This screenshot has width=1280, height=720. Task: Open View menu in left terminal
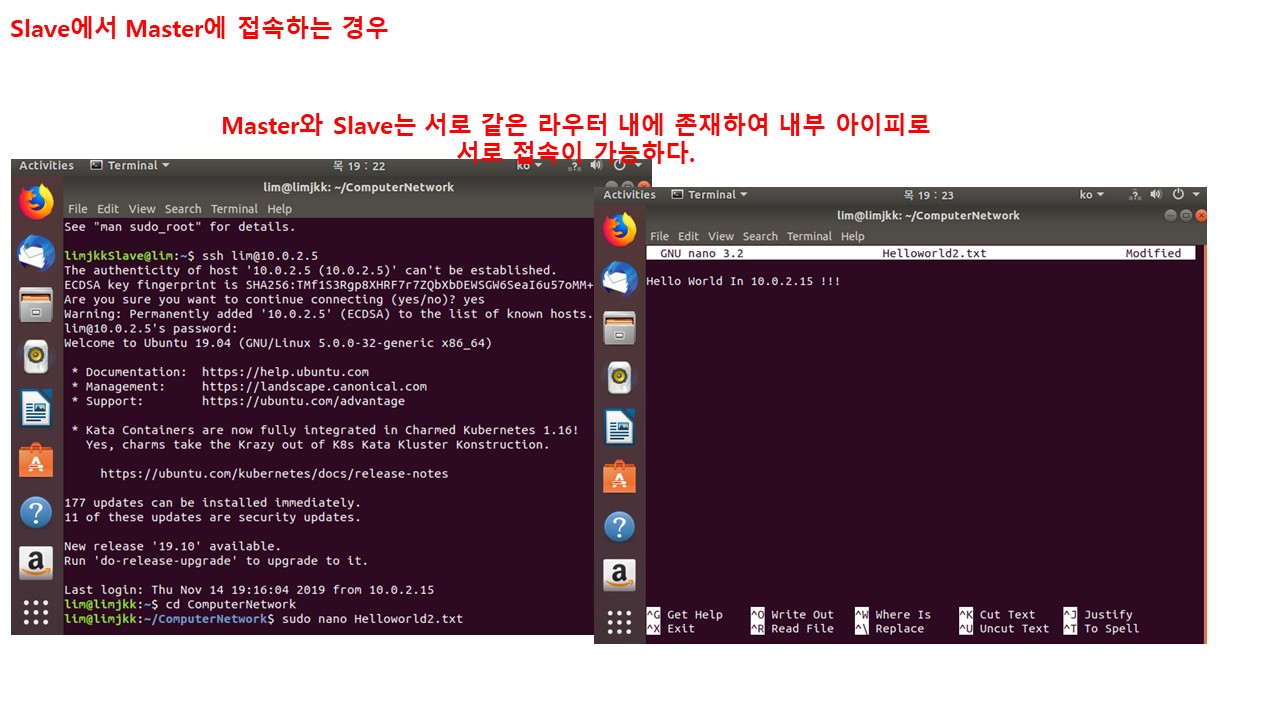pos(142,209)
